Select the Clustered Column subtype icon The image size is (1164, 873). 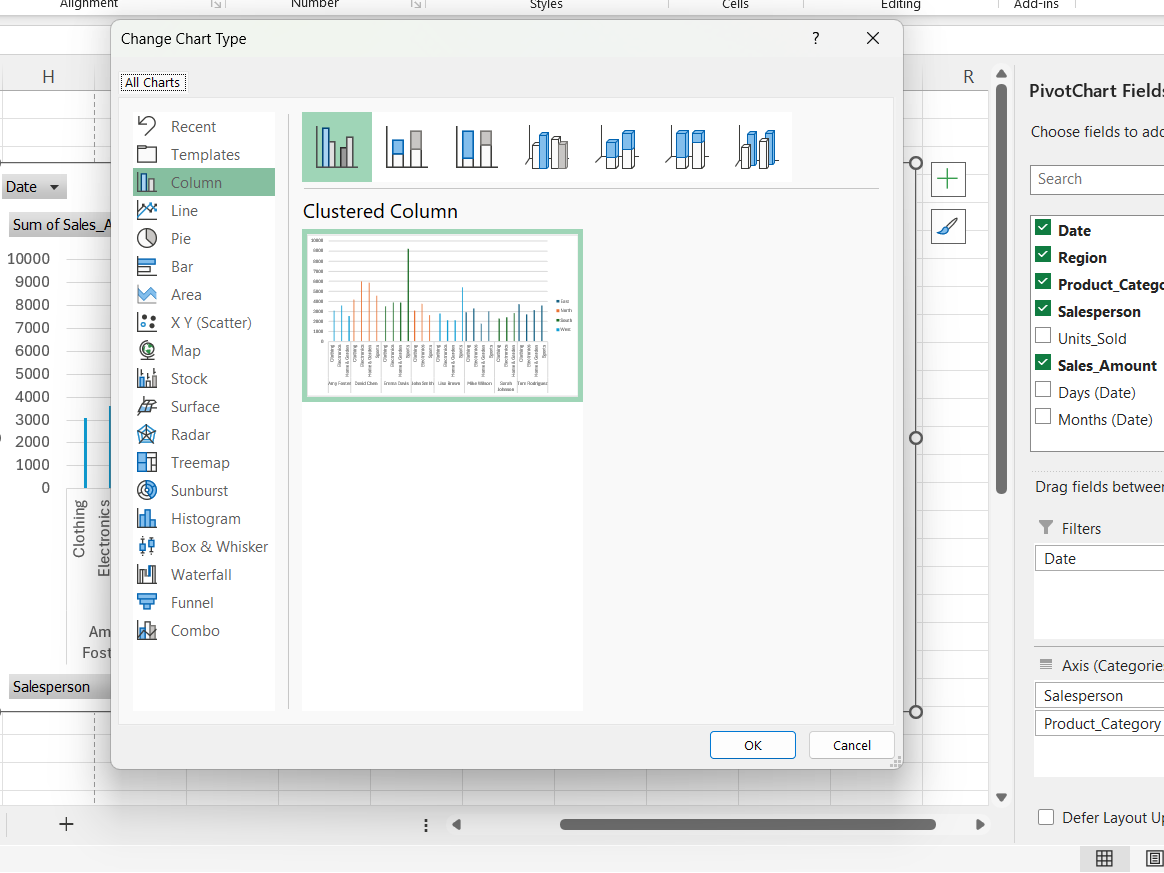click(x=337, y=147)
